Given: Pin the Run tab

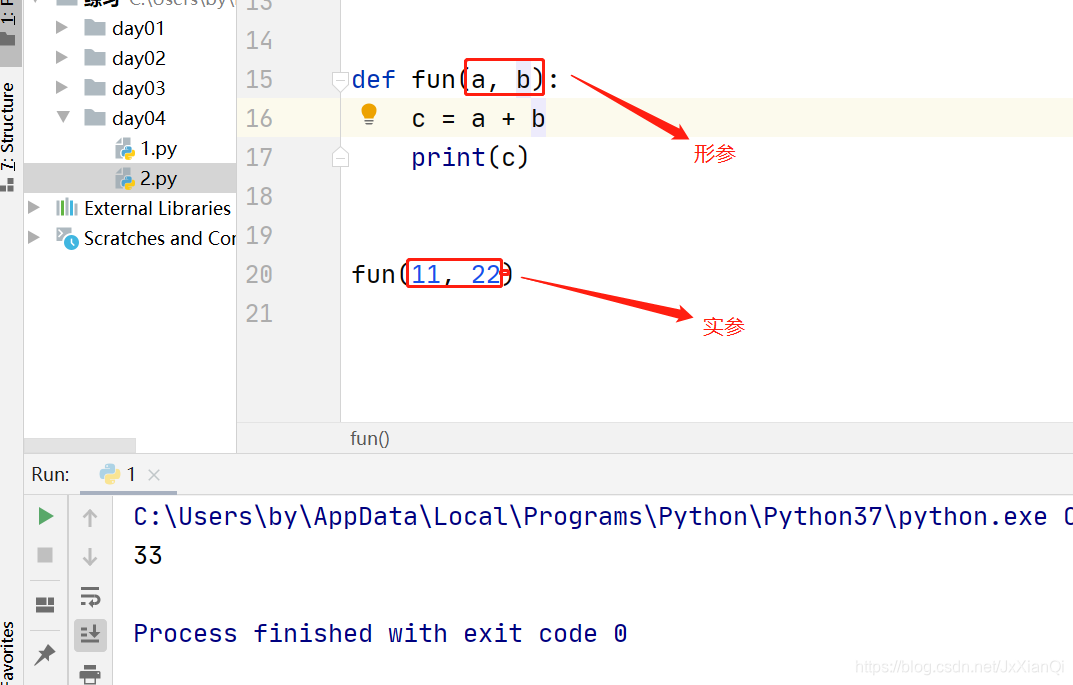Looking at the screenshot, I should 45,654.
